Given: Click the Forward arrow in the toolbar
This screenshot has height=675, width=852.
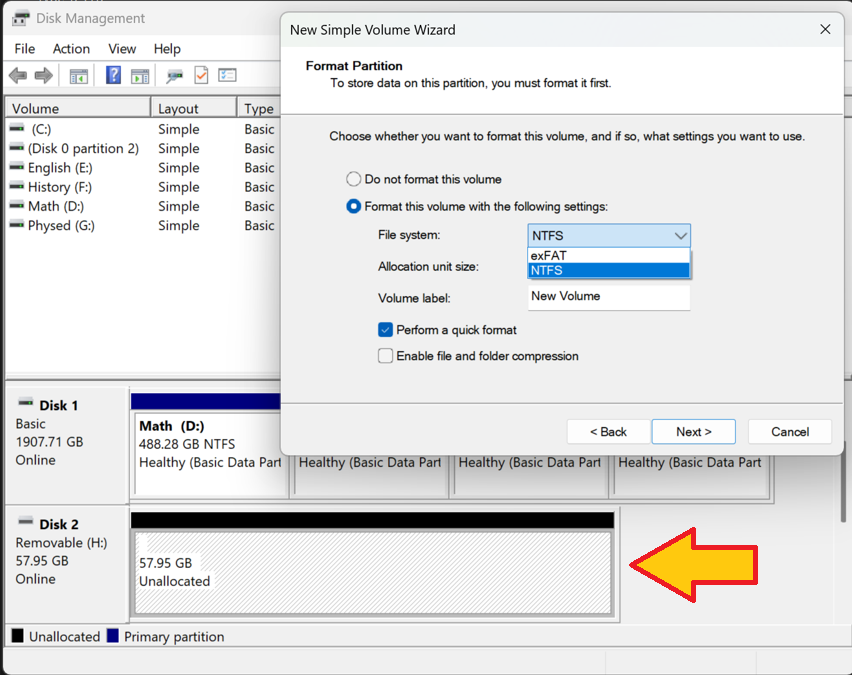Looking at the screenshot, I should [x=43, y=76].
